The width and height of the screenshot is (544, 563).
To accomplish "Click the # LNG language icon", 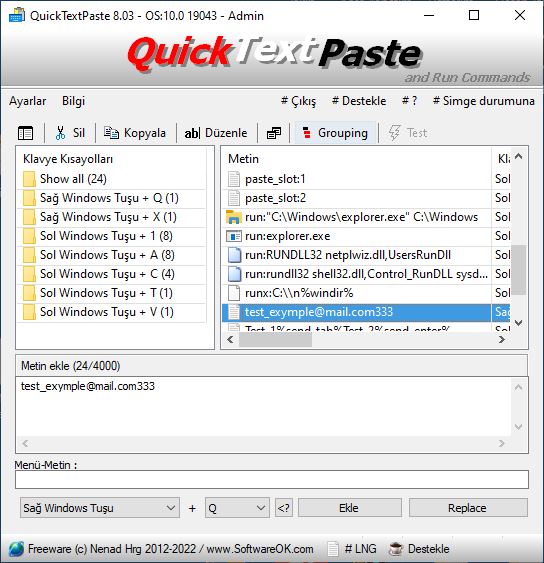I will [x=333, y=549].
